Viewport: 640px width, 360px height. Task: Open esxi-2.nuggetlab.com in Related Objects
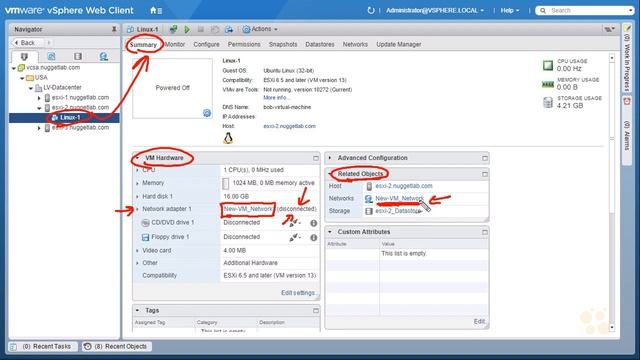click(x=404, y=186)
